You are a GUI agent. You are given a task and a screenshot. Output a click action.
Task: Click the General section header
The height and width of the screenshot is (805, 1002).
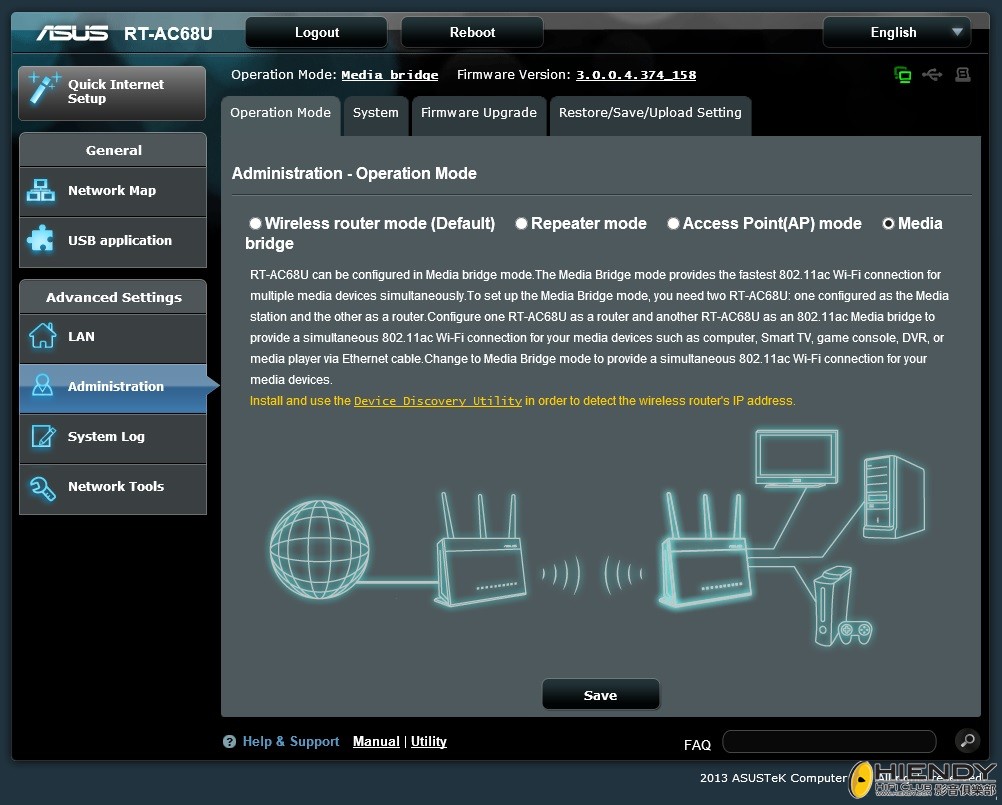point(113,150)
